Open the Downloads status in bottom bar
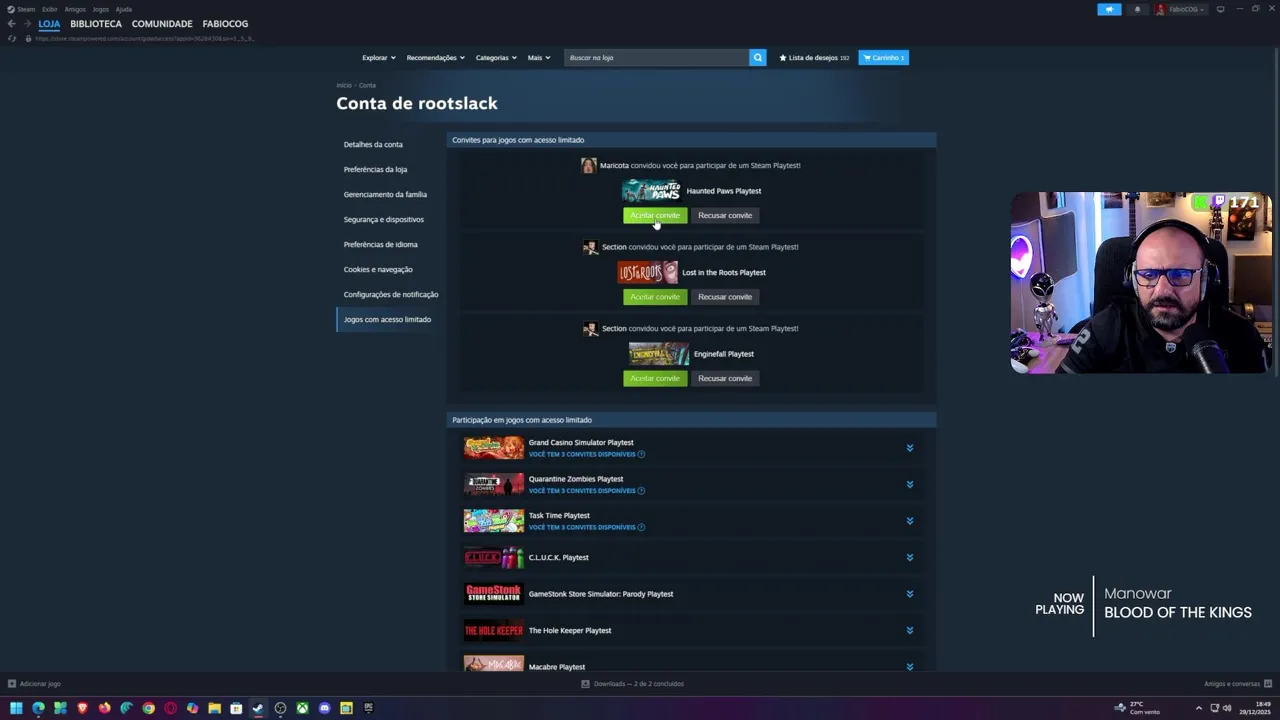 click(632, 684)
